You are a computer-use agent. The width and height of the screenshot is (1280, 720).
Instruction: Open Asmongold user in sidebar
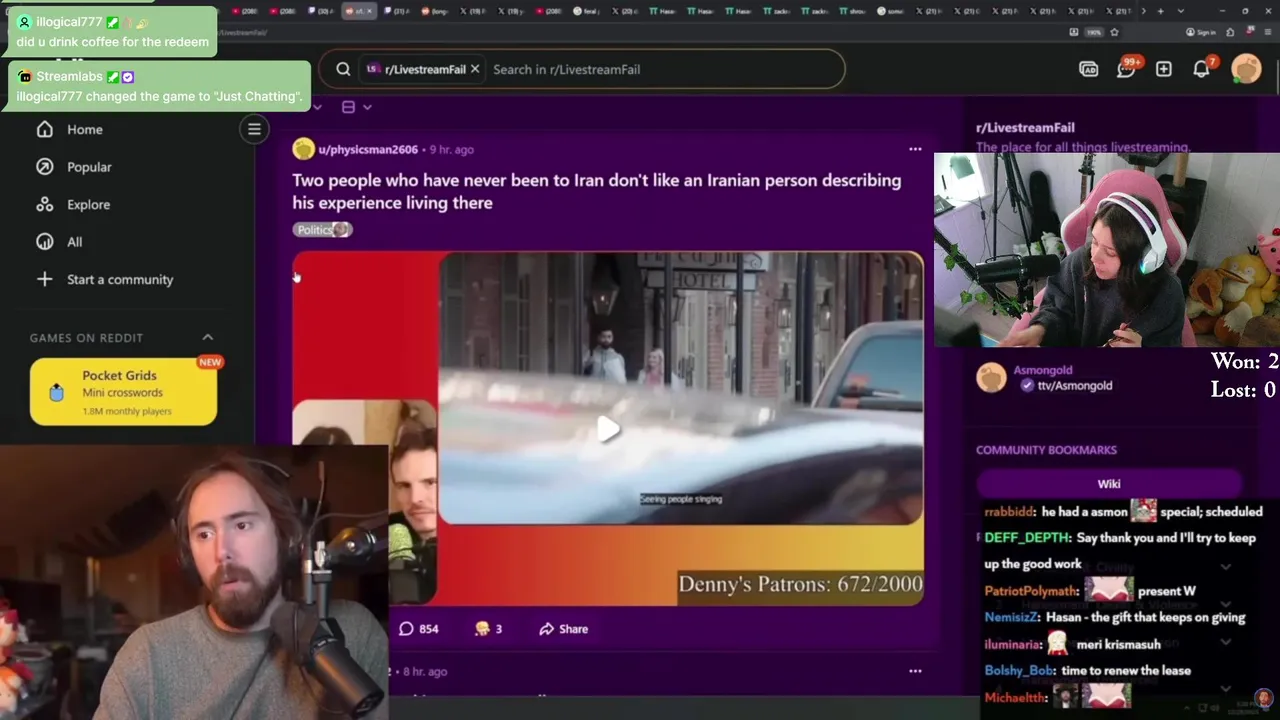(x=1042, y=370)
